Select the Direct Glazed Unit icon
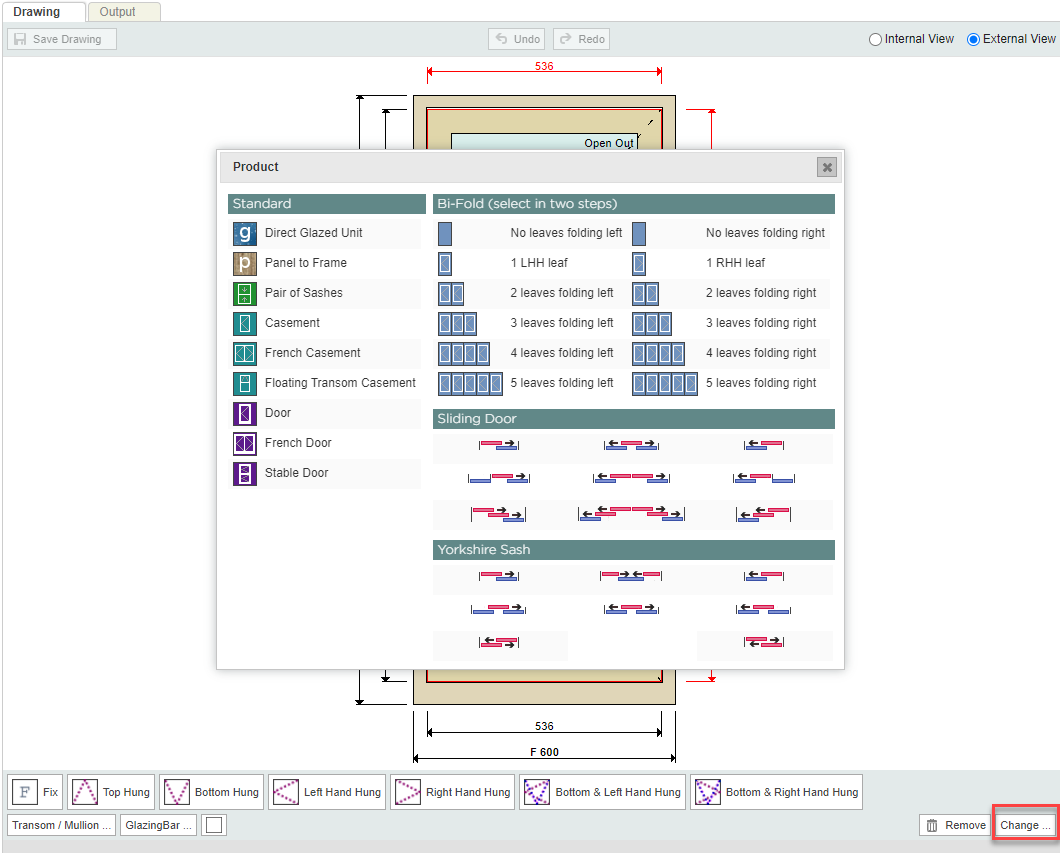This screenshot has height=853, width=1060. (245, 233)
